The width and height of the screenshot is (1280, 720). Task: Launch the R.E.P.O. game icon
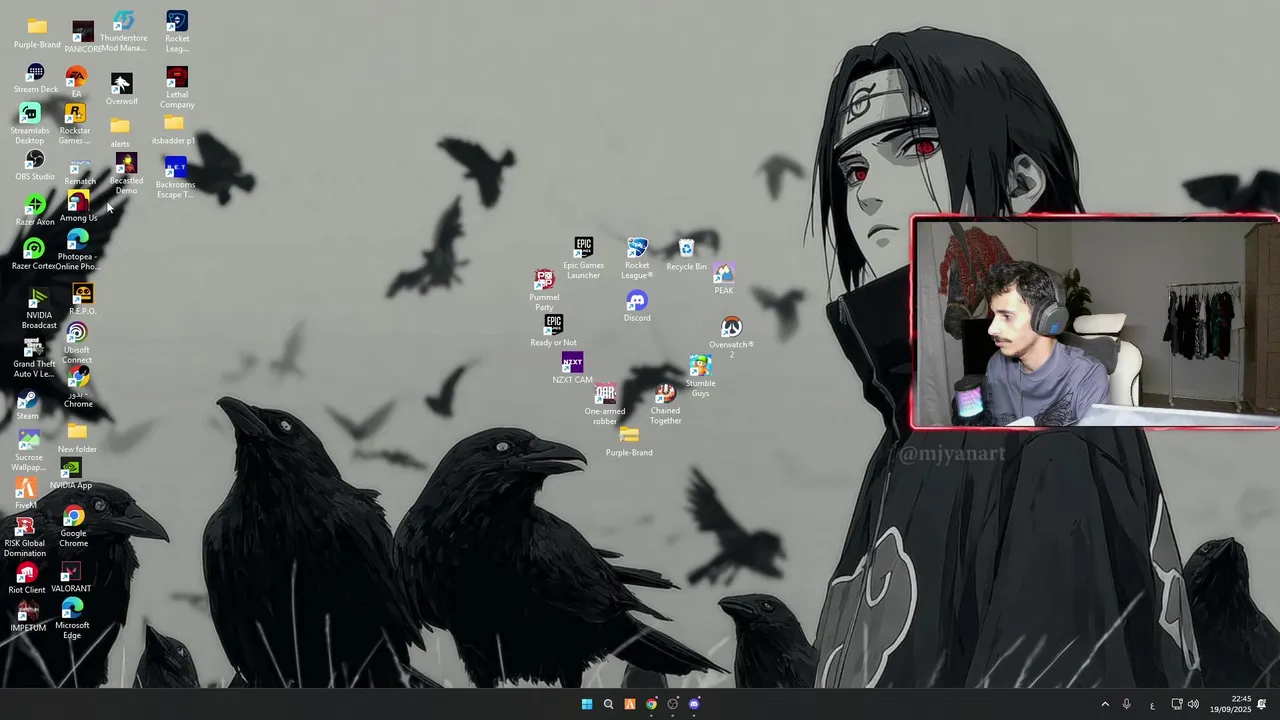click(x=83, y=300)
